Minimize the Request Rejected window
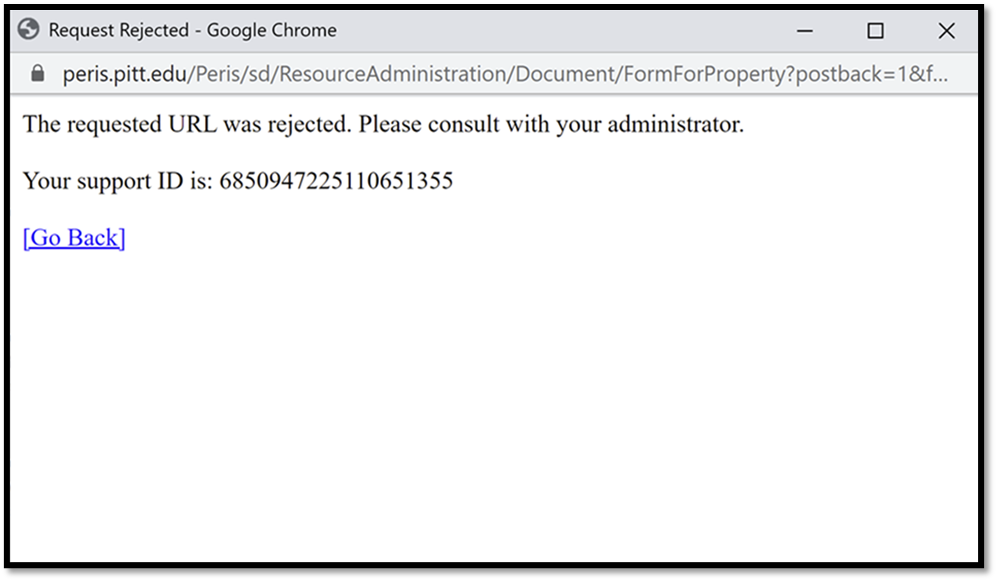Image resolution: width=997 pixels, height=581 pixels. click(x=804, y=31)
